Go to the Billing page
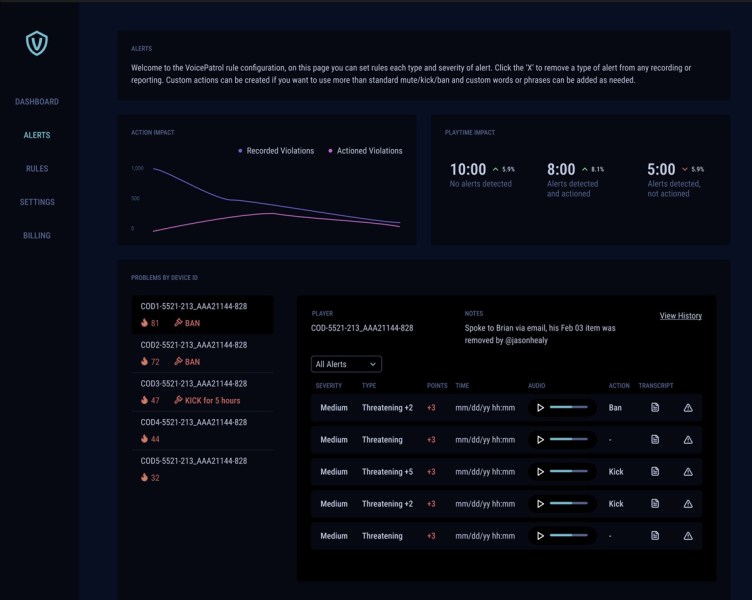The height and width of the screenshot is (600, 752). coord(37,236)
